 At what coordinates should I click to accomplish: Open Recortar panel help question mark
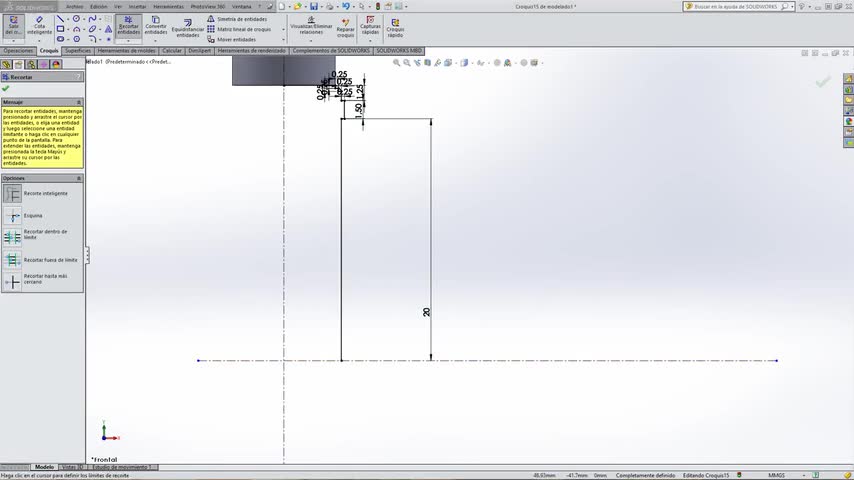79,77
